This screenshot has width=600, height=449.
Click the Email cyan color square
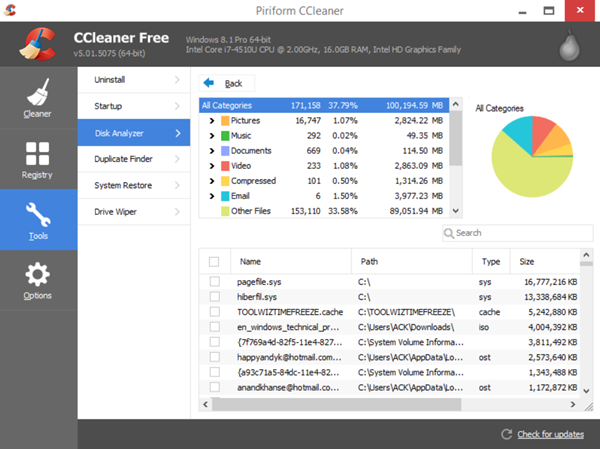pos(225,196)
